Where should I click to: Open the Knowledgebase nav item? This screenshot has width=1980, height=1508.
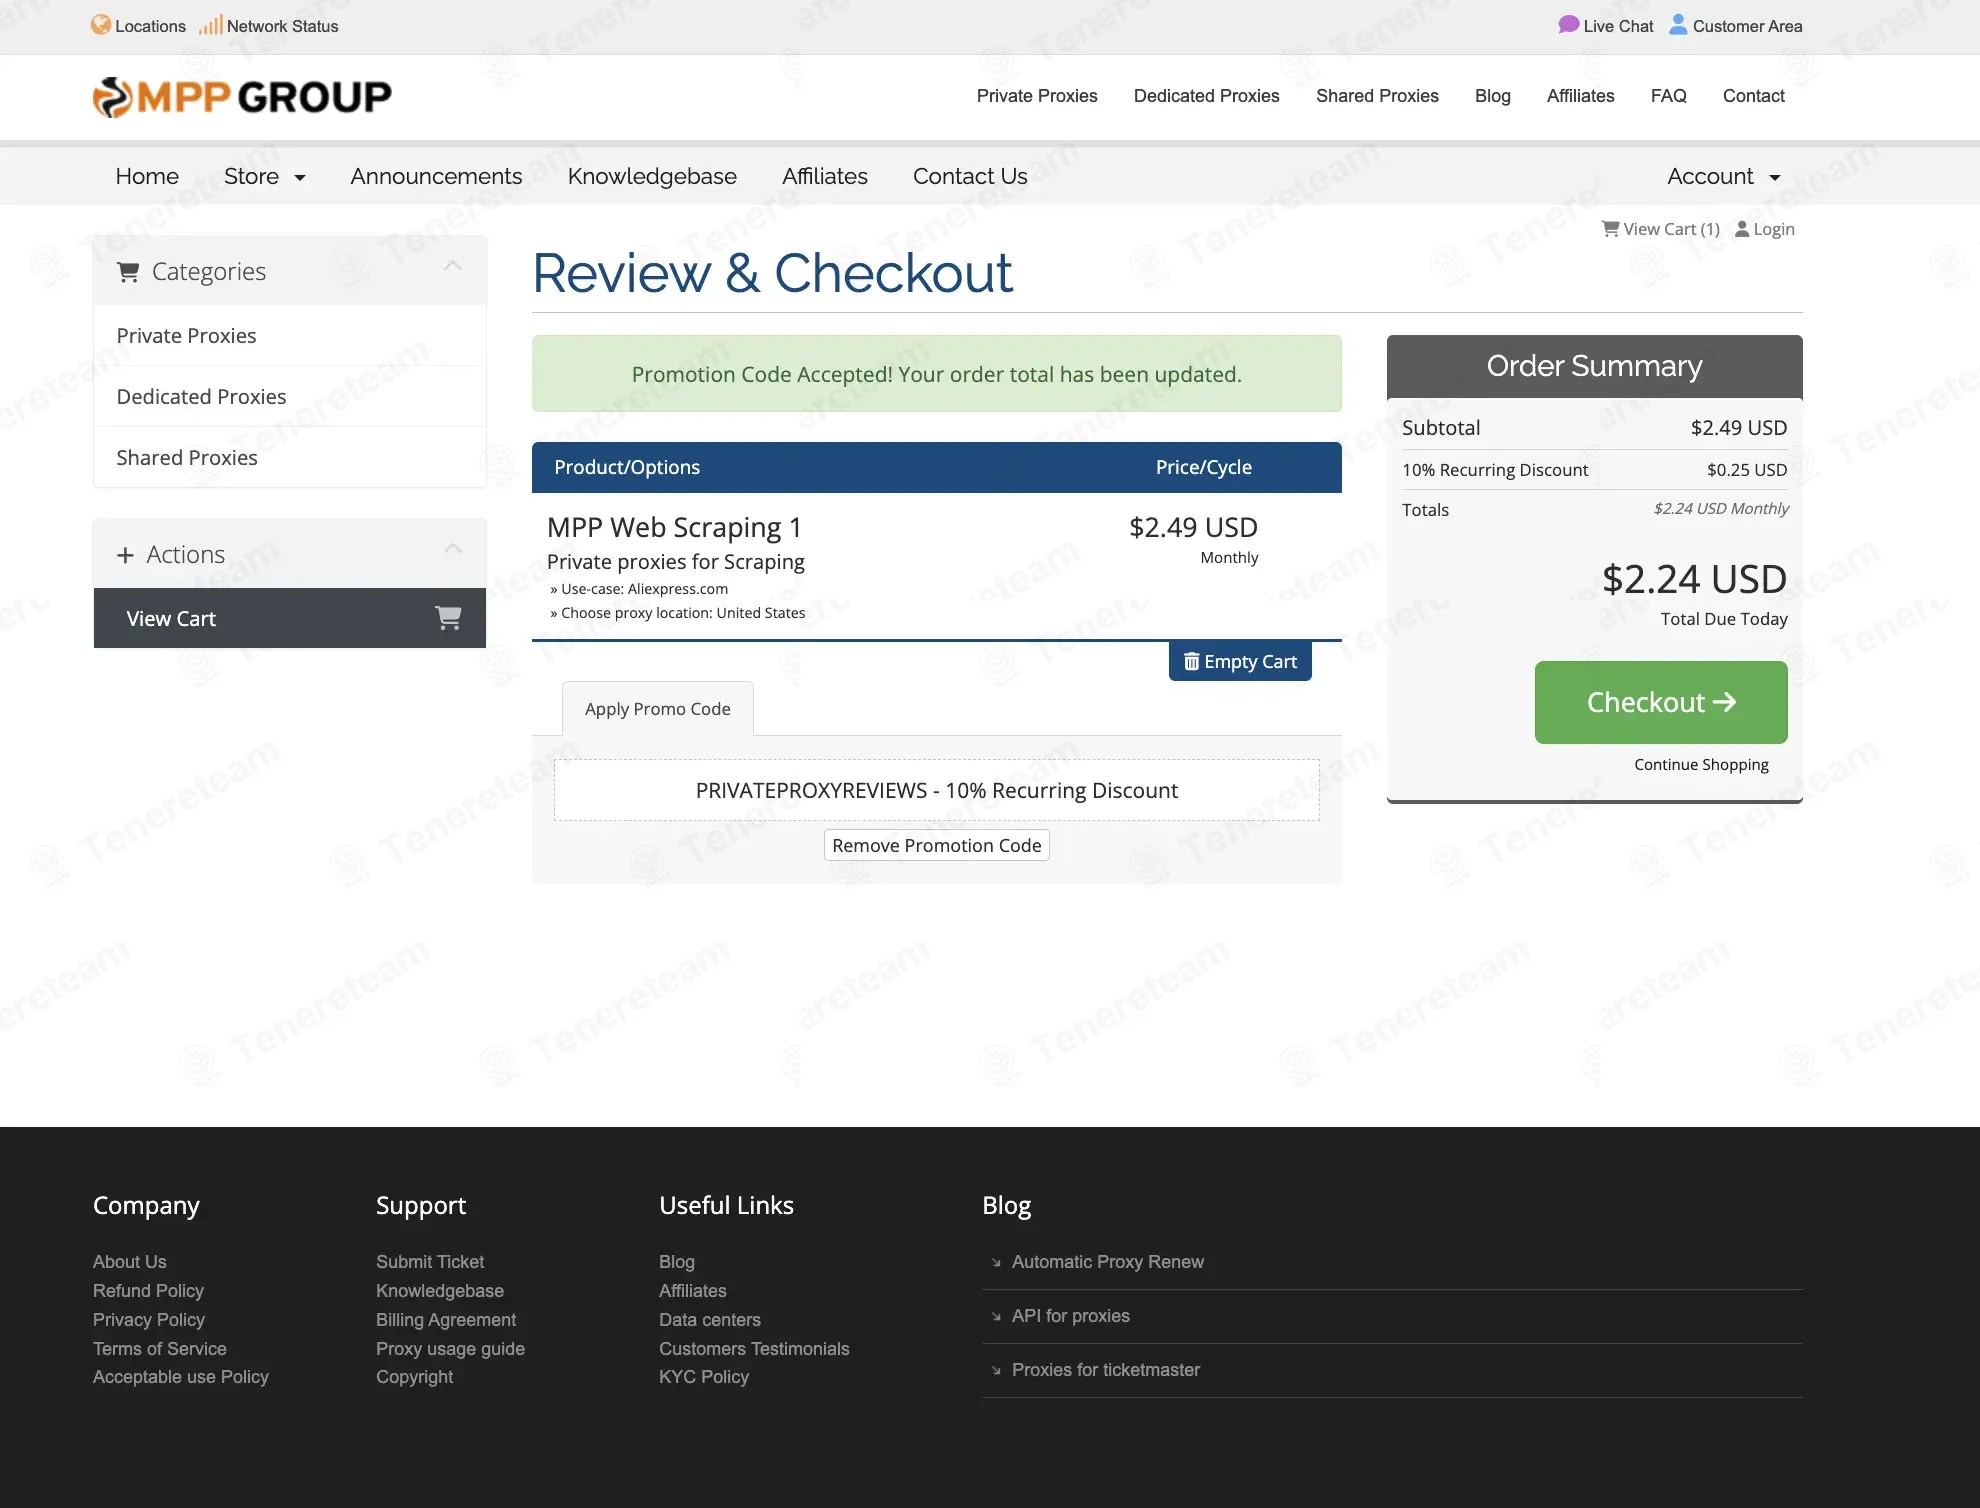coord(652,176)
